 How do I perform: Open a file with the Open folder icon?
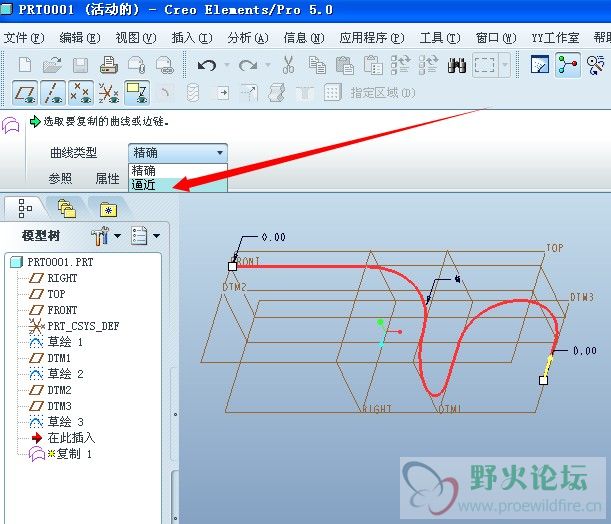pyautogui.click(x=52, y=65)
